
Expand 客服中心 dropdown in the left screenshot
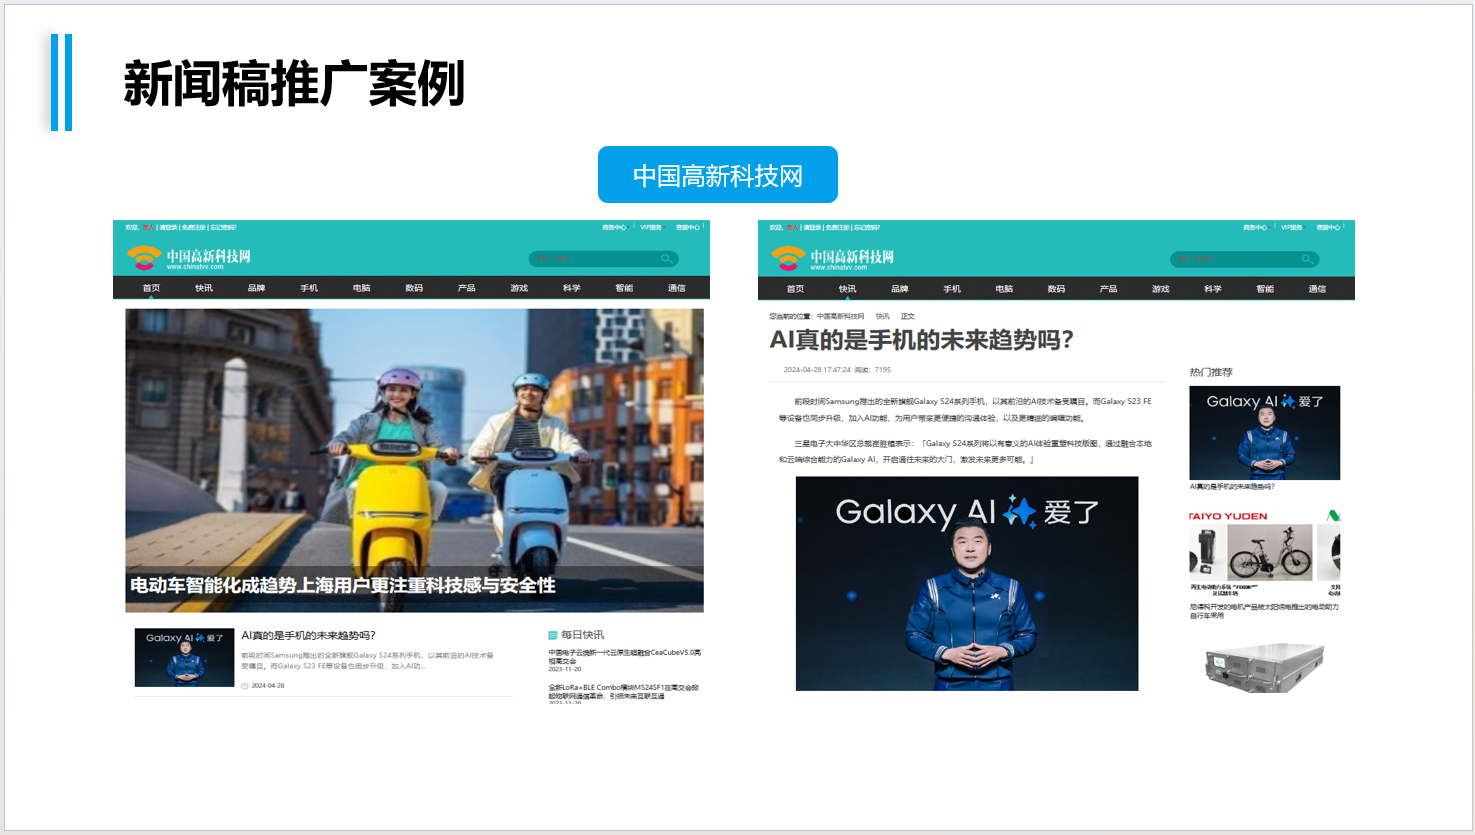(x=689, y=228)
